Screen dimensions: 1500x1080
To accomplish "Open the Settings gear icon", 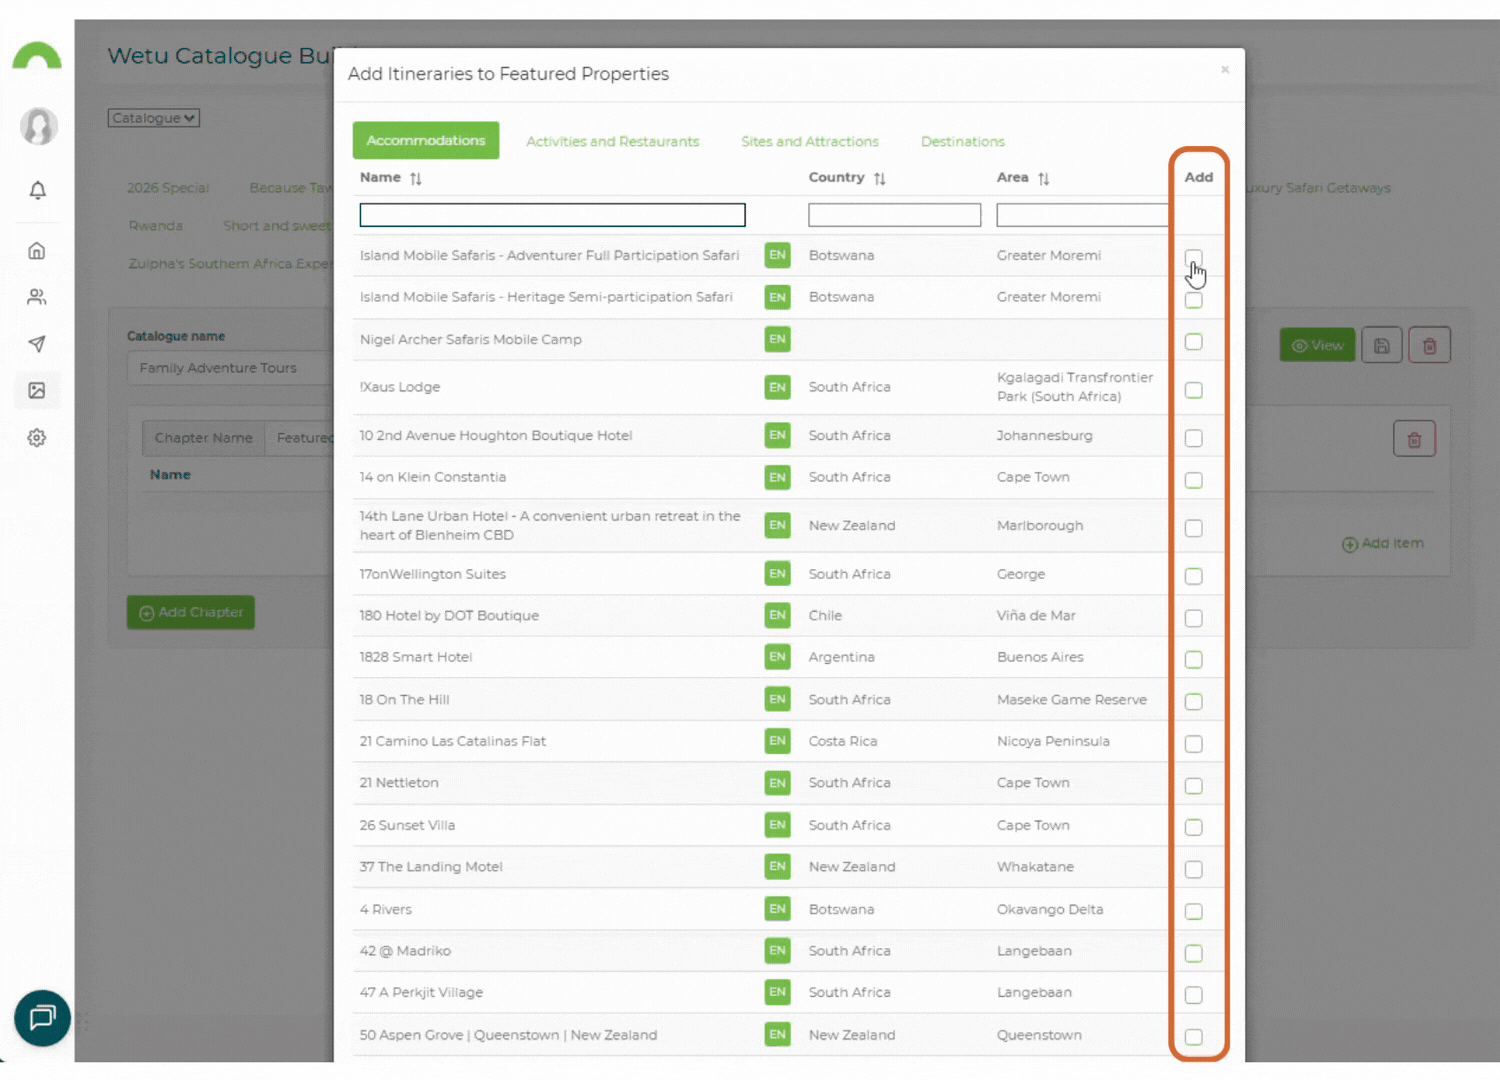I will tap(37, 437).
